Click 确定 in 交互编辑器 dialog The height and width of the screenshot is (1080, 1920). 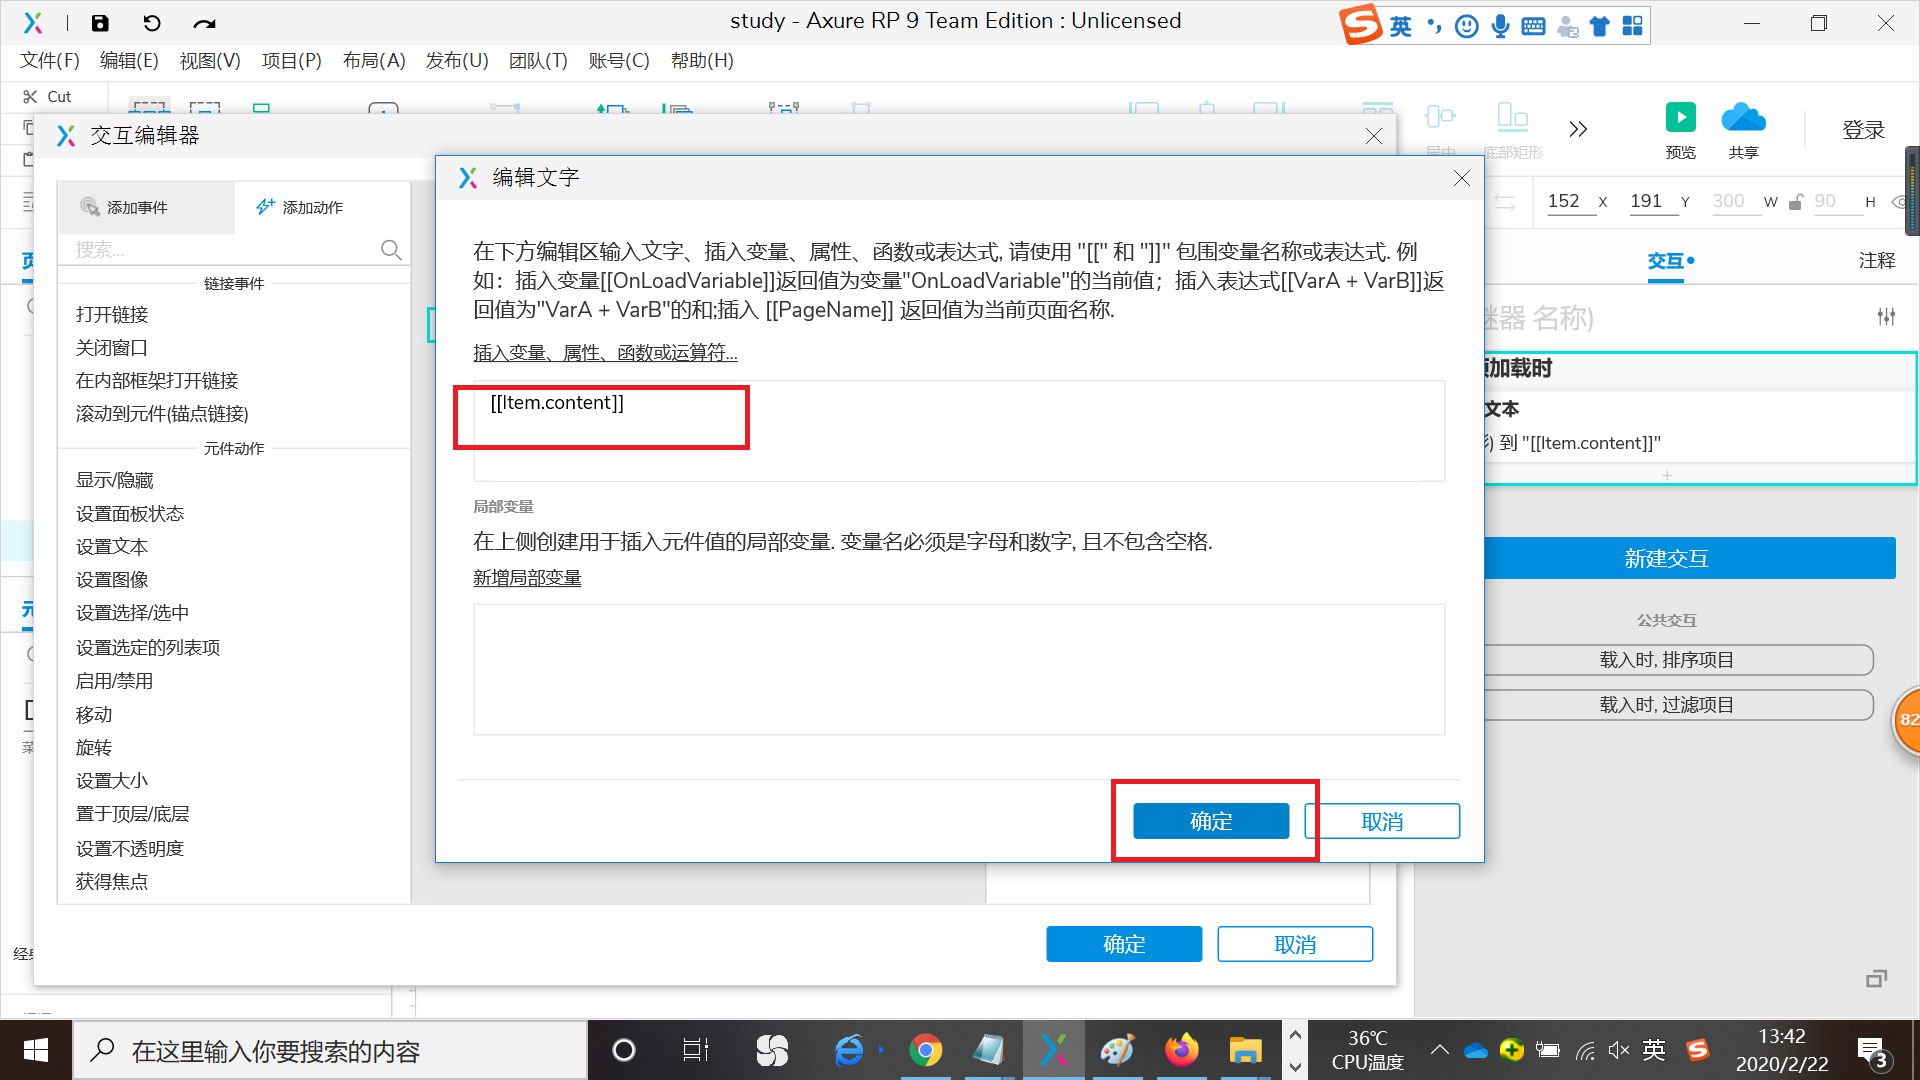coord(1124,944)
